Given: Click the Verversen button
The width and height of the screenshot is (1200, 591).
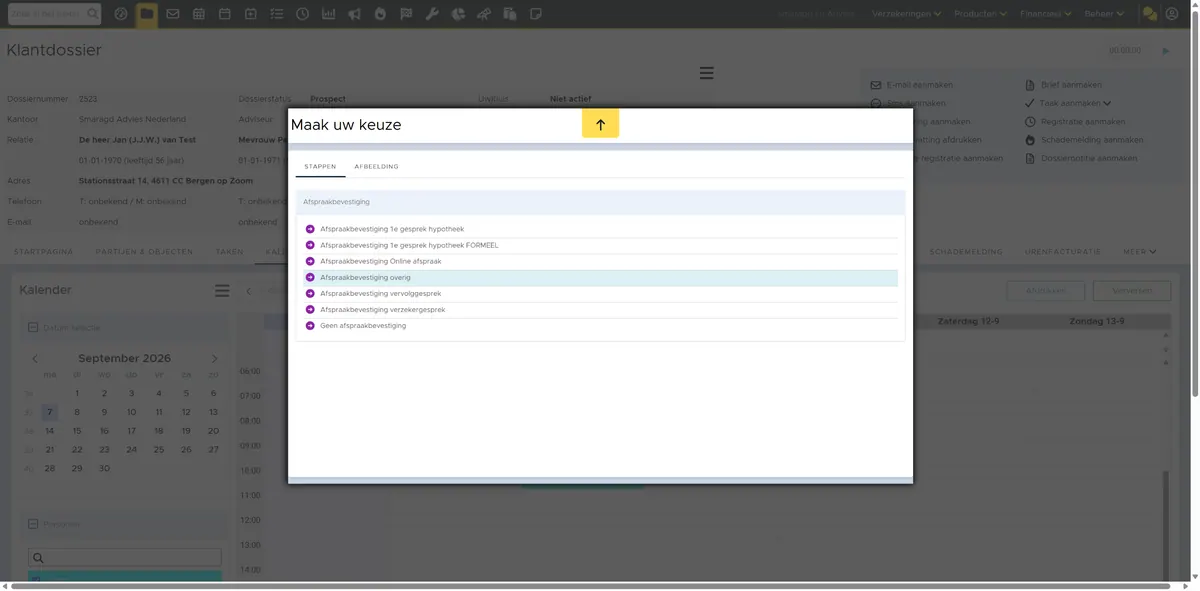Looking at the screenshot, I should coord(1131,291).
